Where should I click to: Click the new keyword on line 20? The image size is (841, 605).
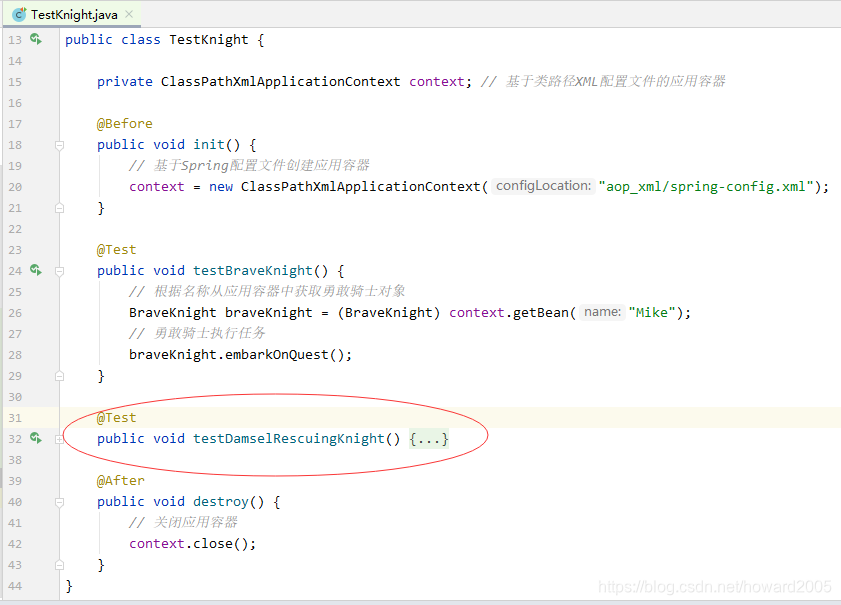221,187
